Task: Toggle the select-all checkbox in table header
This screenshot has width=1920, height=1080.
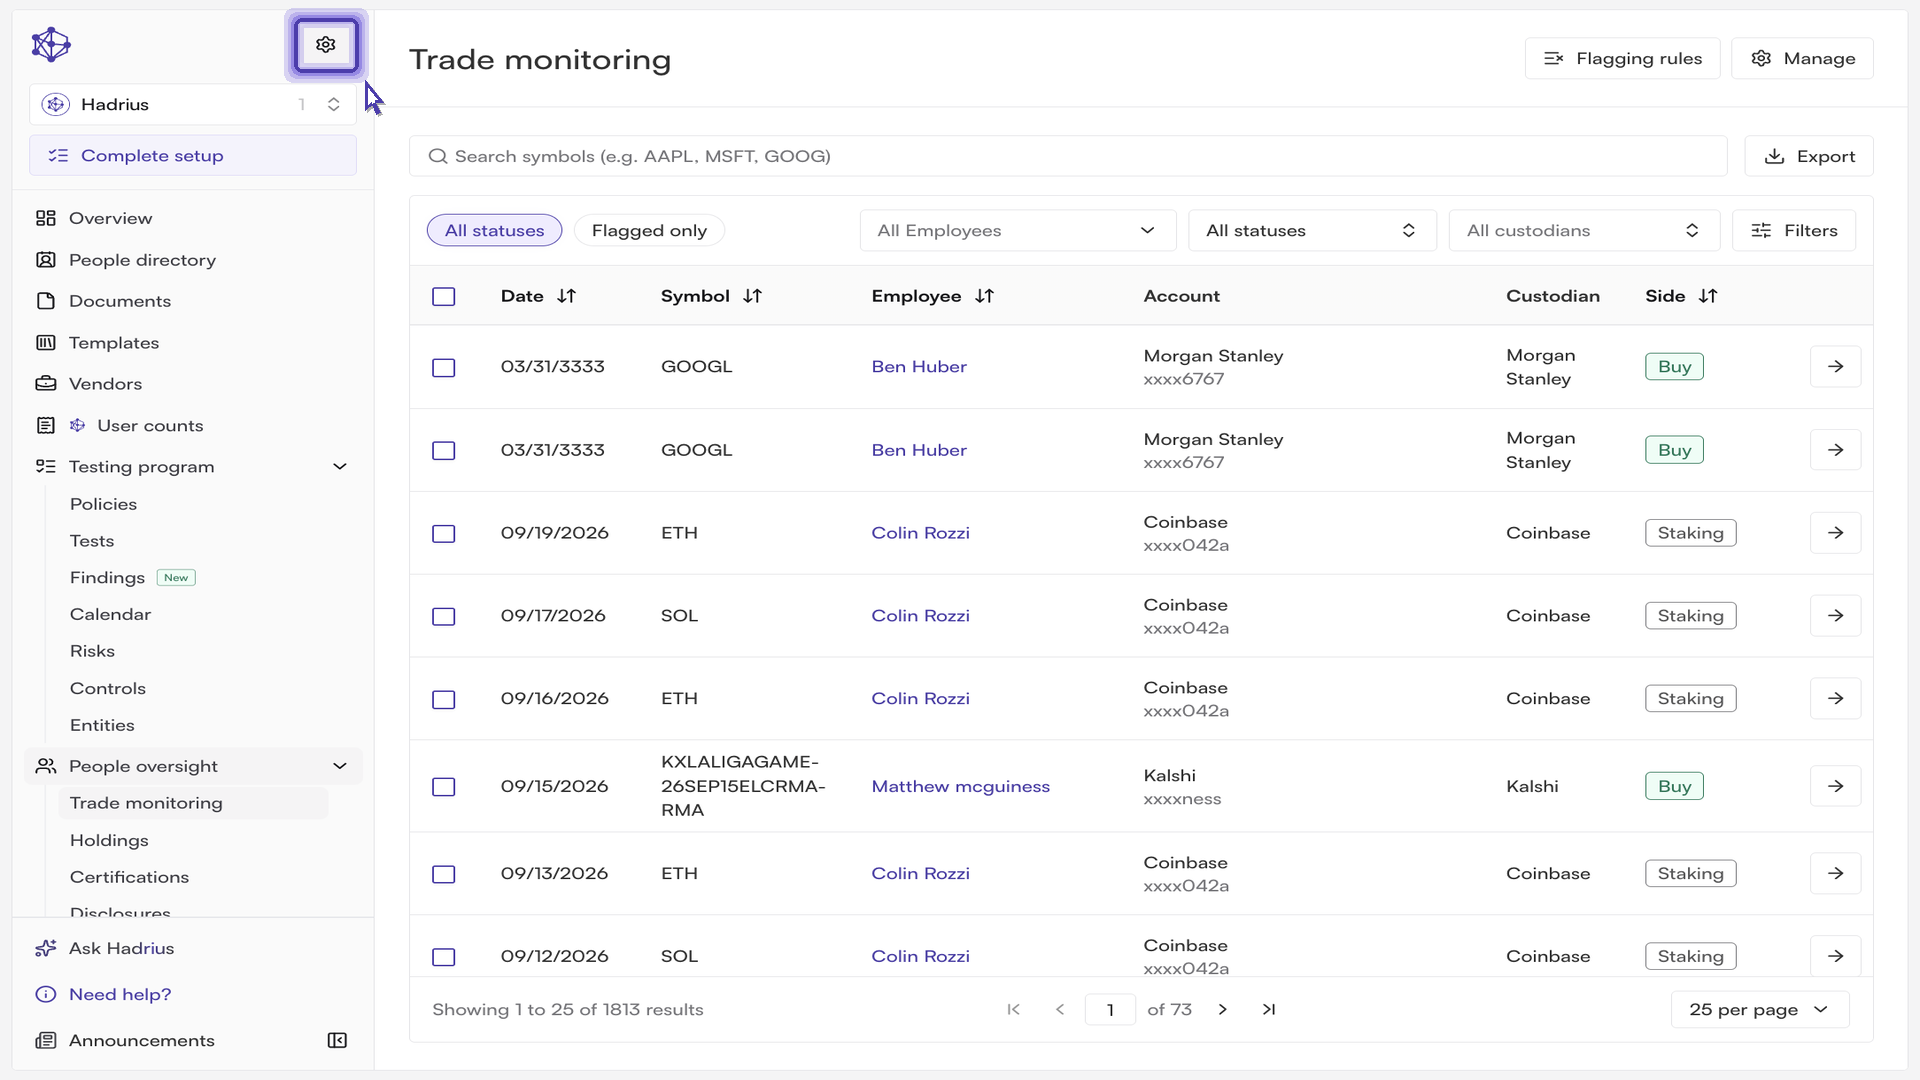Action: click(444, 297)
